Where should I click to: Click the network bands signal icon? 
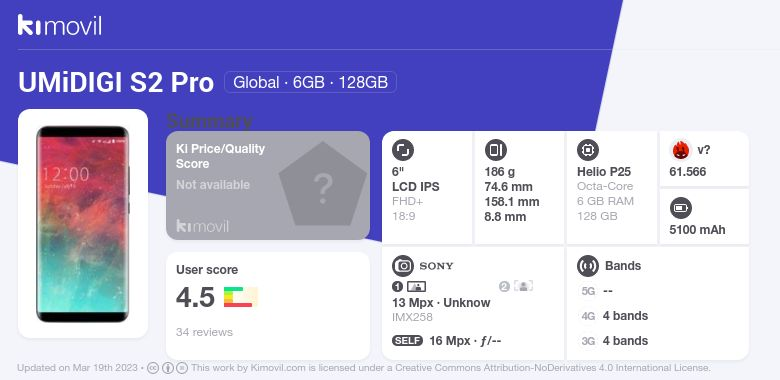tap(588, 266)
